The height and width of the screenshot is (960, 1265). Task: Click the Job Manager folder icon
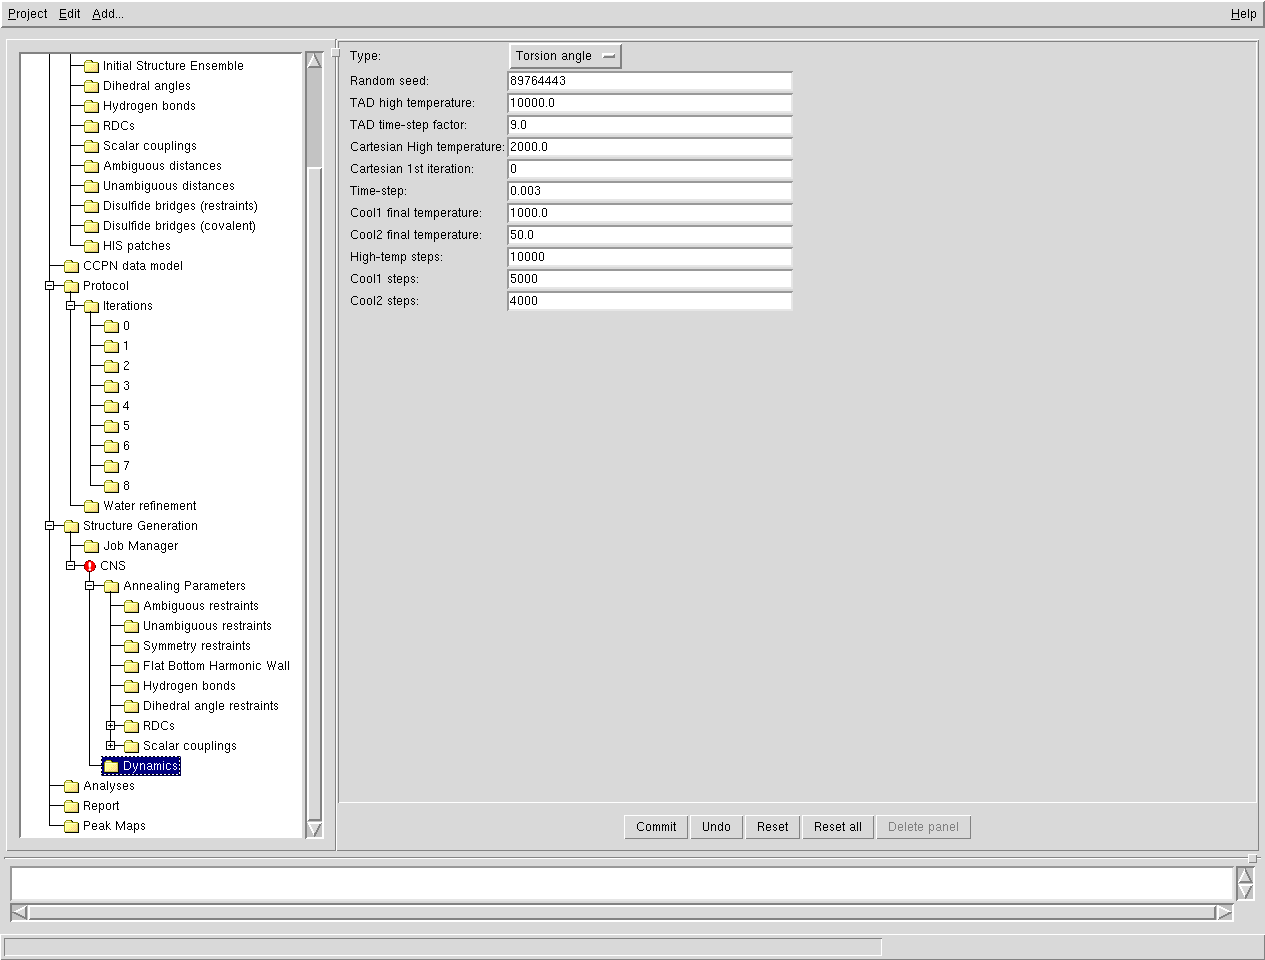coord(91,546)
